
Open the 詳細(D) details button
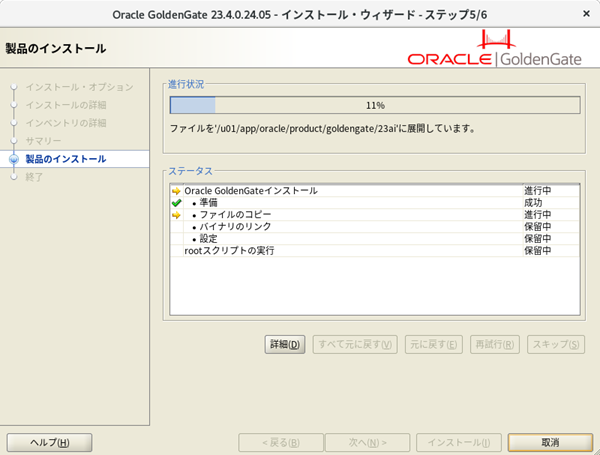[285, 344]
